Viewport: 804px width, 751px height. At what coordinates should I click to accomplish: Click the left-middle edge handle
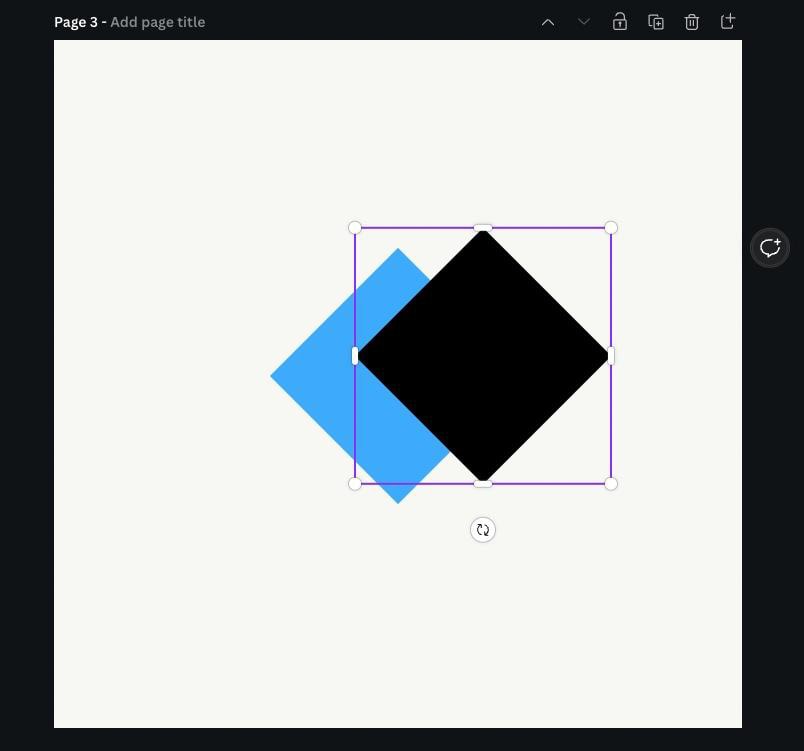click(x=355, y=356)
